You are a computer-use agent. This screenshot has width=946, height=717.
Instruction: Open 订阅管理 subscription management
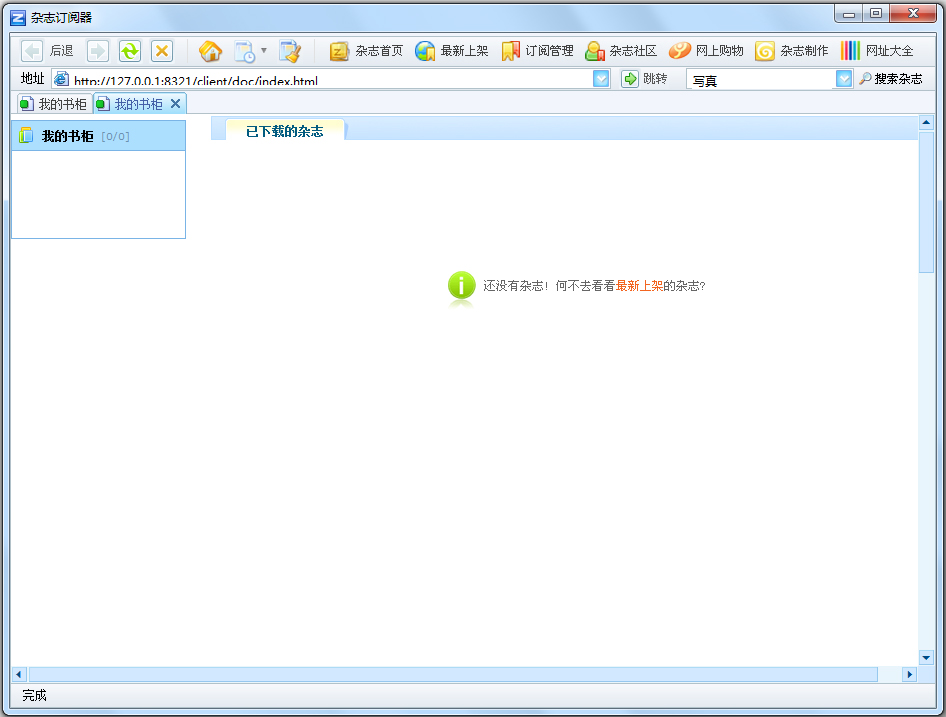(537, 51)
